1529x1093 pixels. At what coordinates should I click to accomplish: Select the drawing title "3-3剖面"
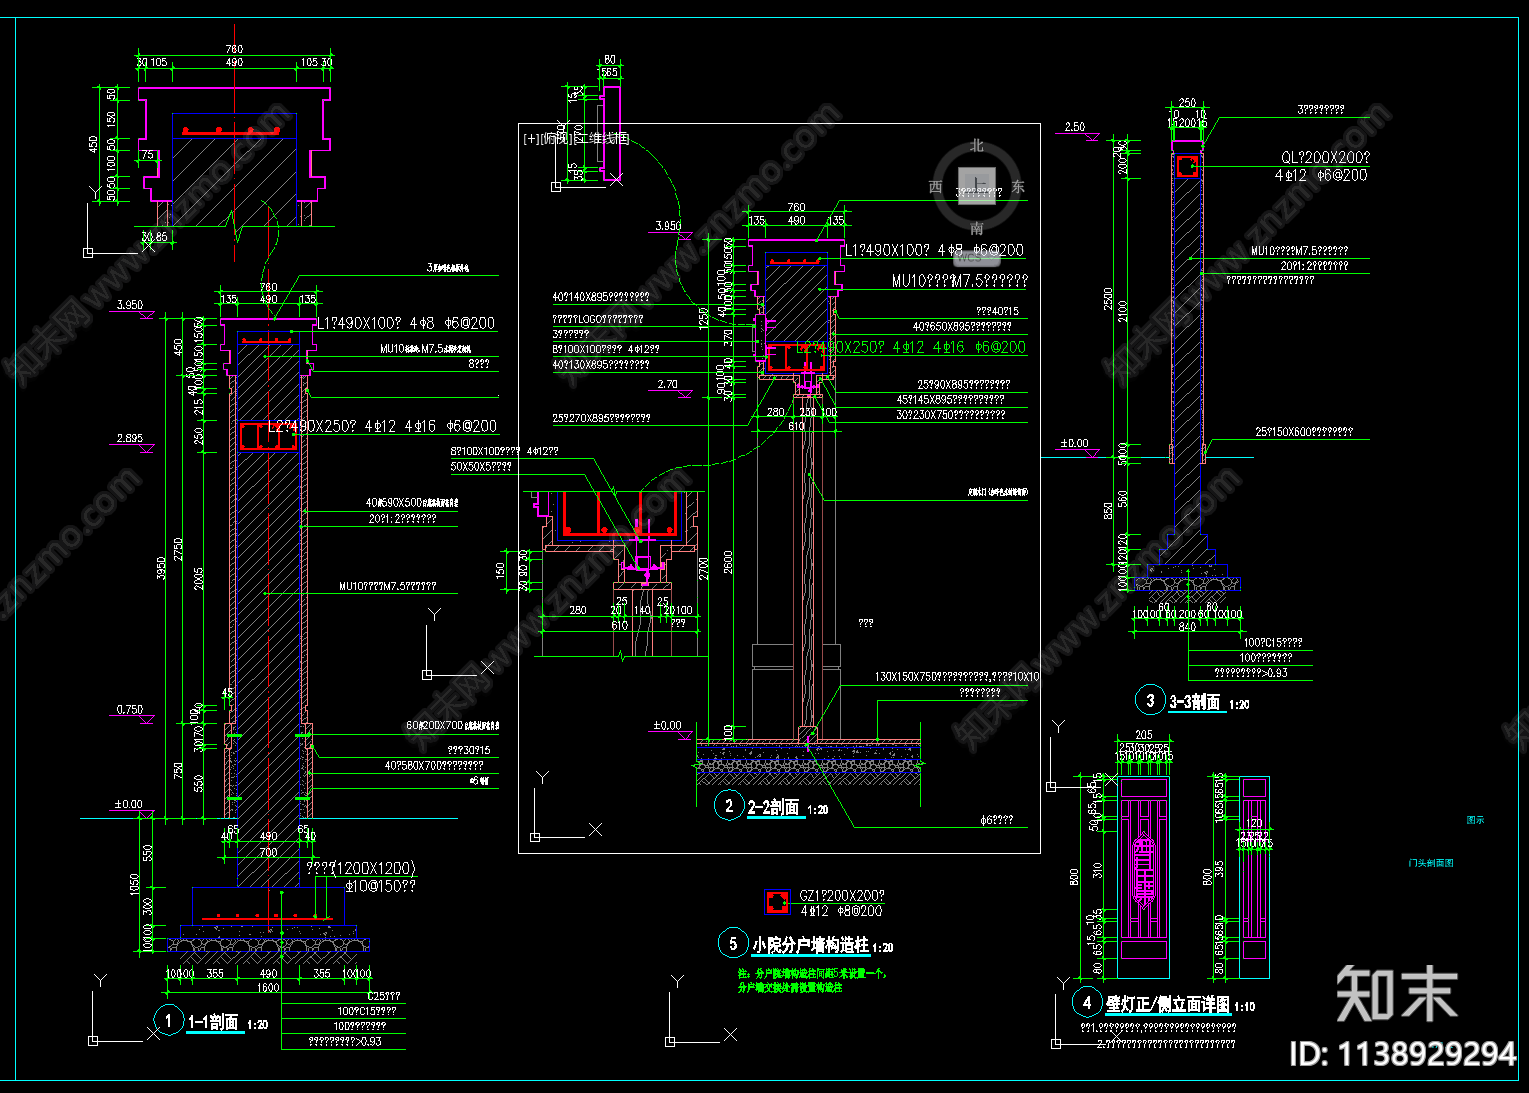click(x=1196, y=702)
